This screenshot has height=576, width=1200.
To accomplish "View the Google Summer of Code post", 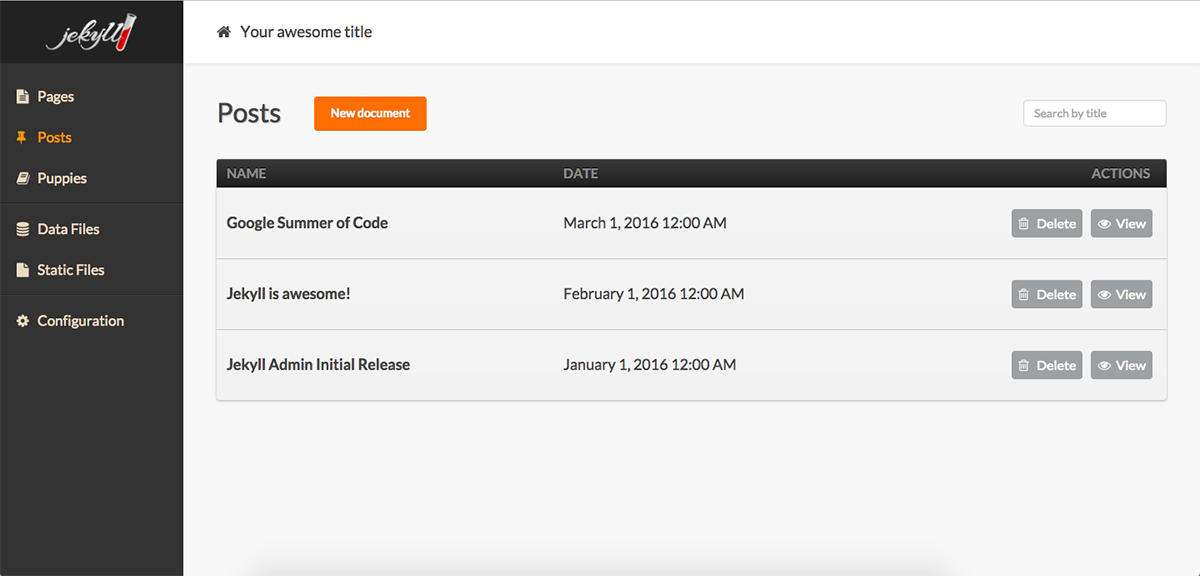I will coord(1121,223).
